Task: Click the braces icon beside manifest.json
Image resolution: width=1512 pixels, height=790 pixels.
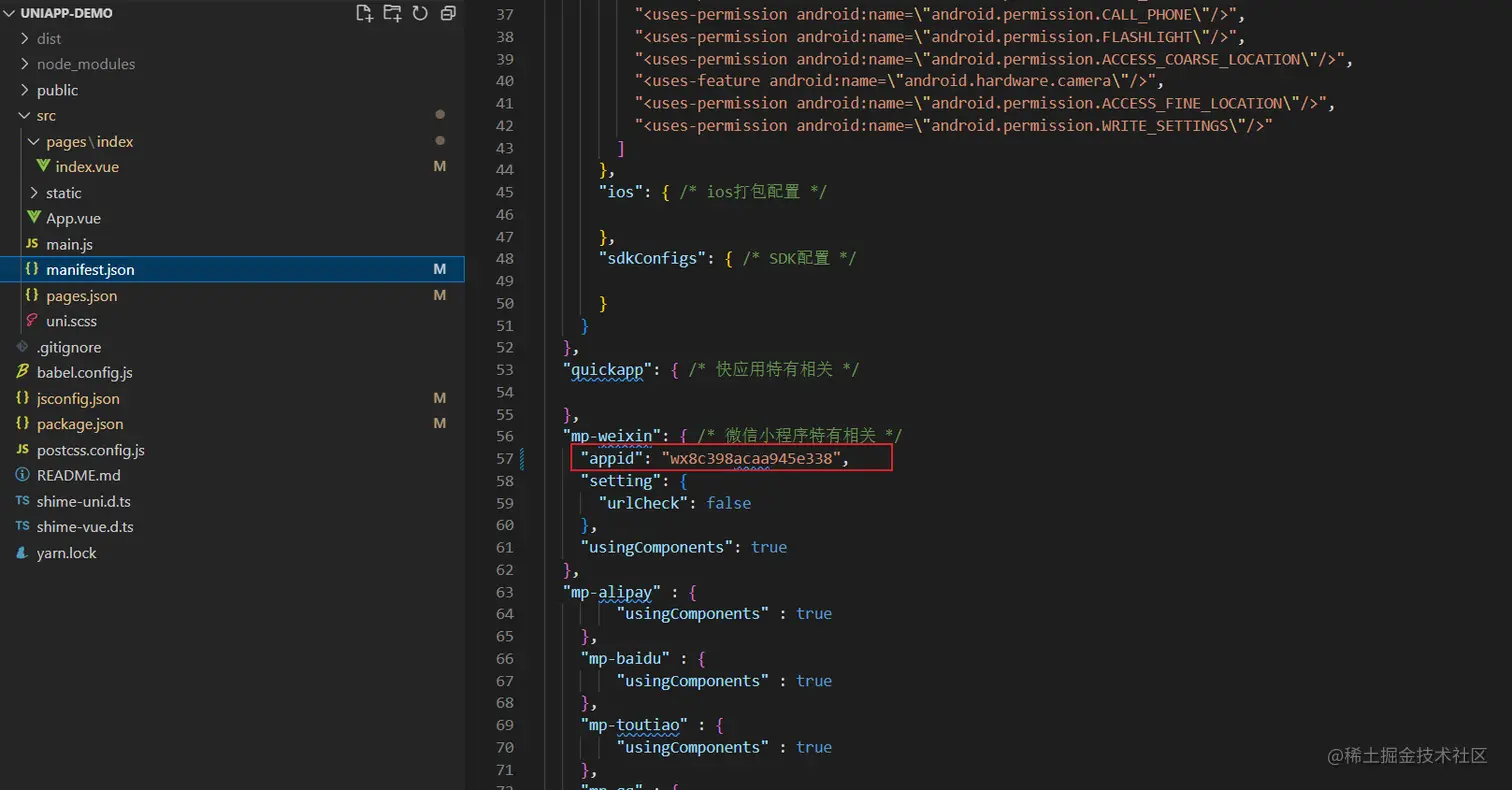Action: [32, 270]
